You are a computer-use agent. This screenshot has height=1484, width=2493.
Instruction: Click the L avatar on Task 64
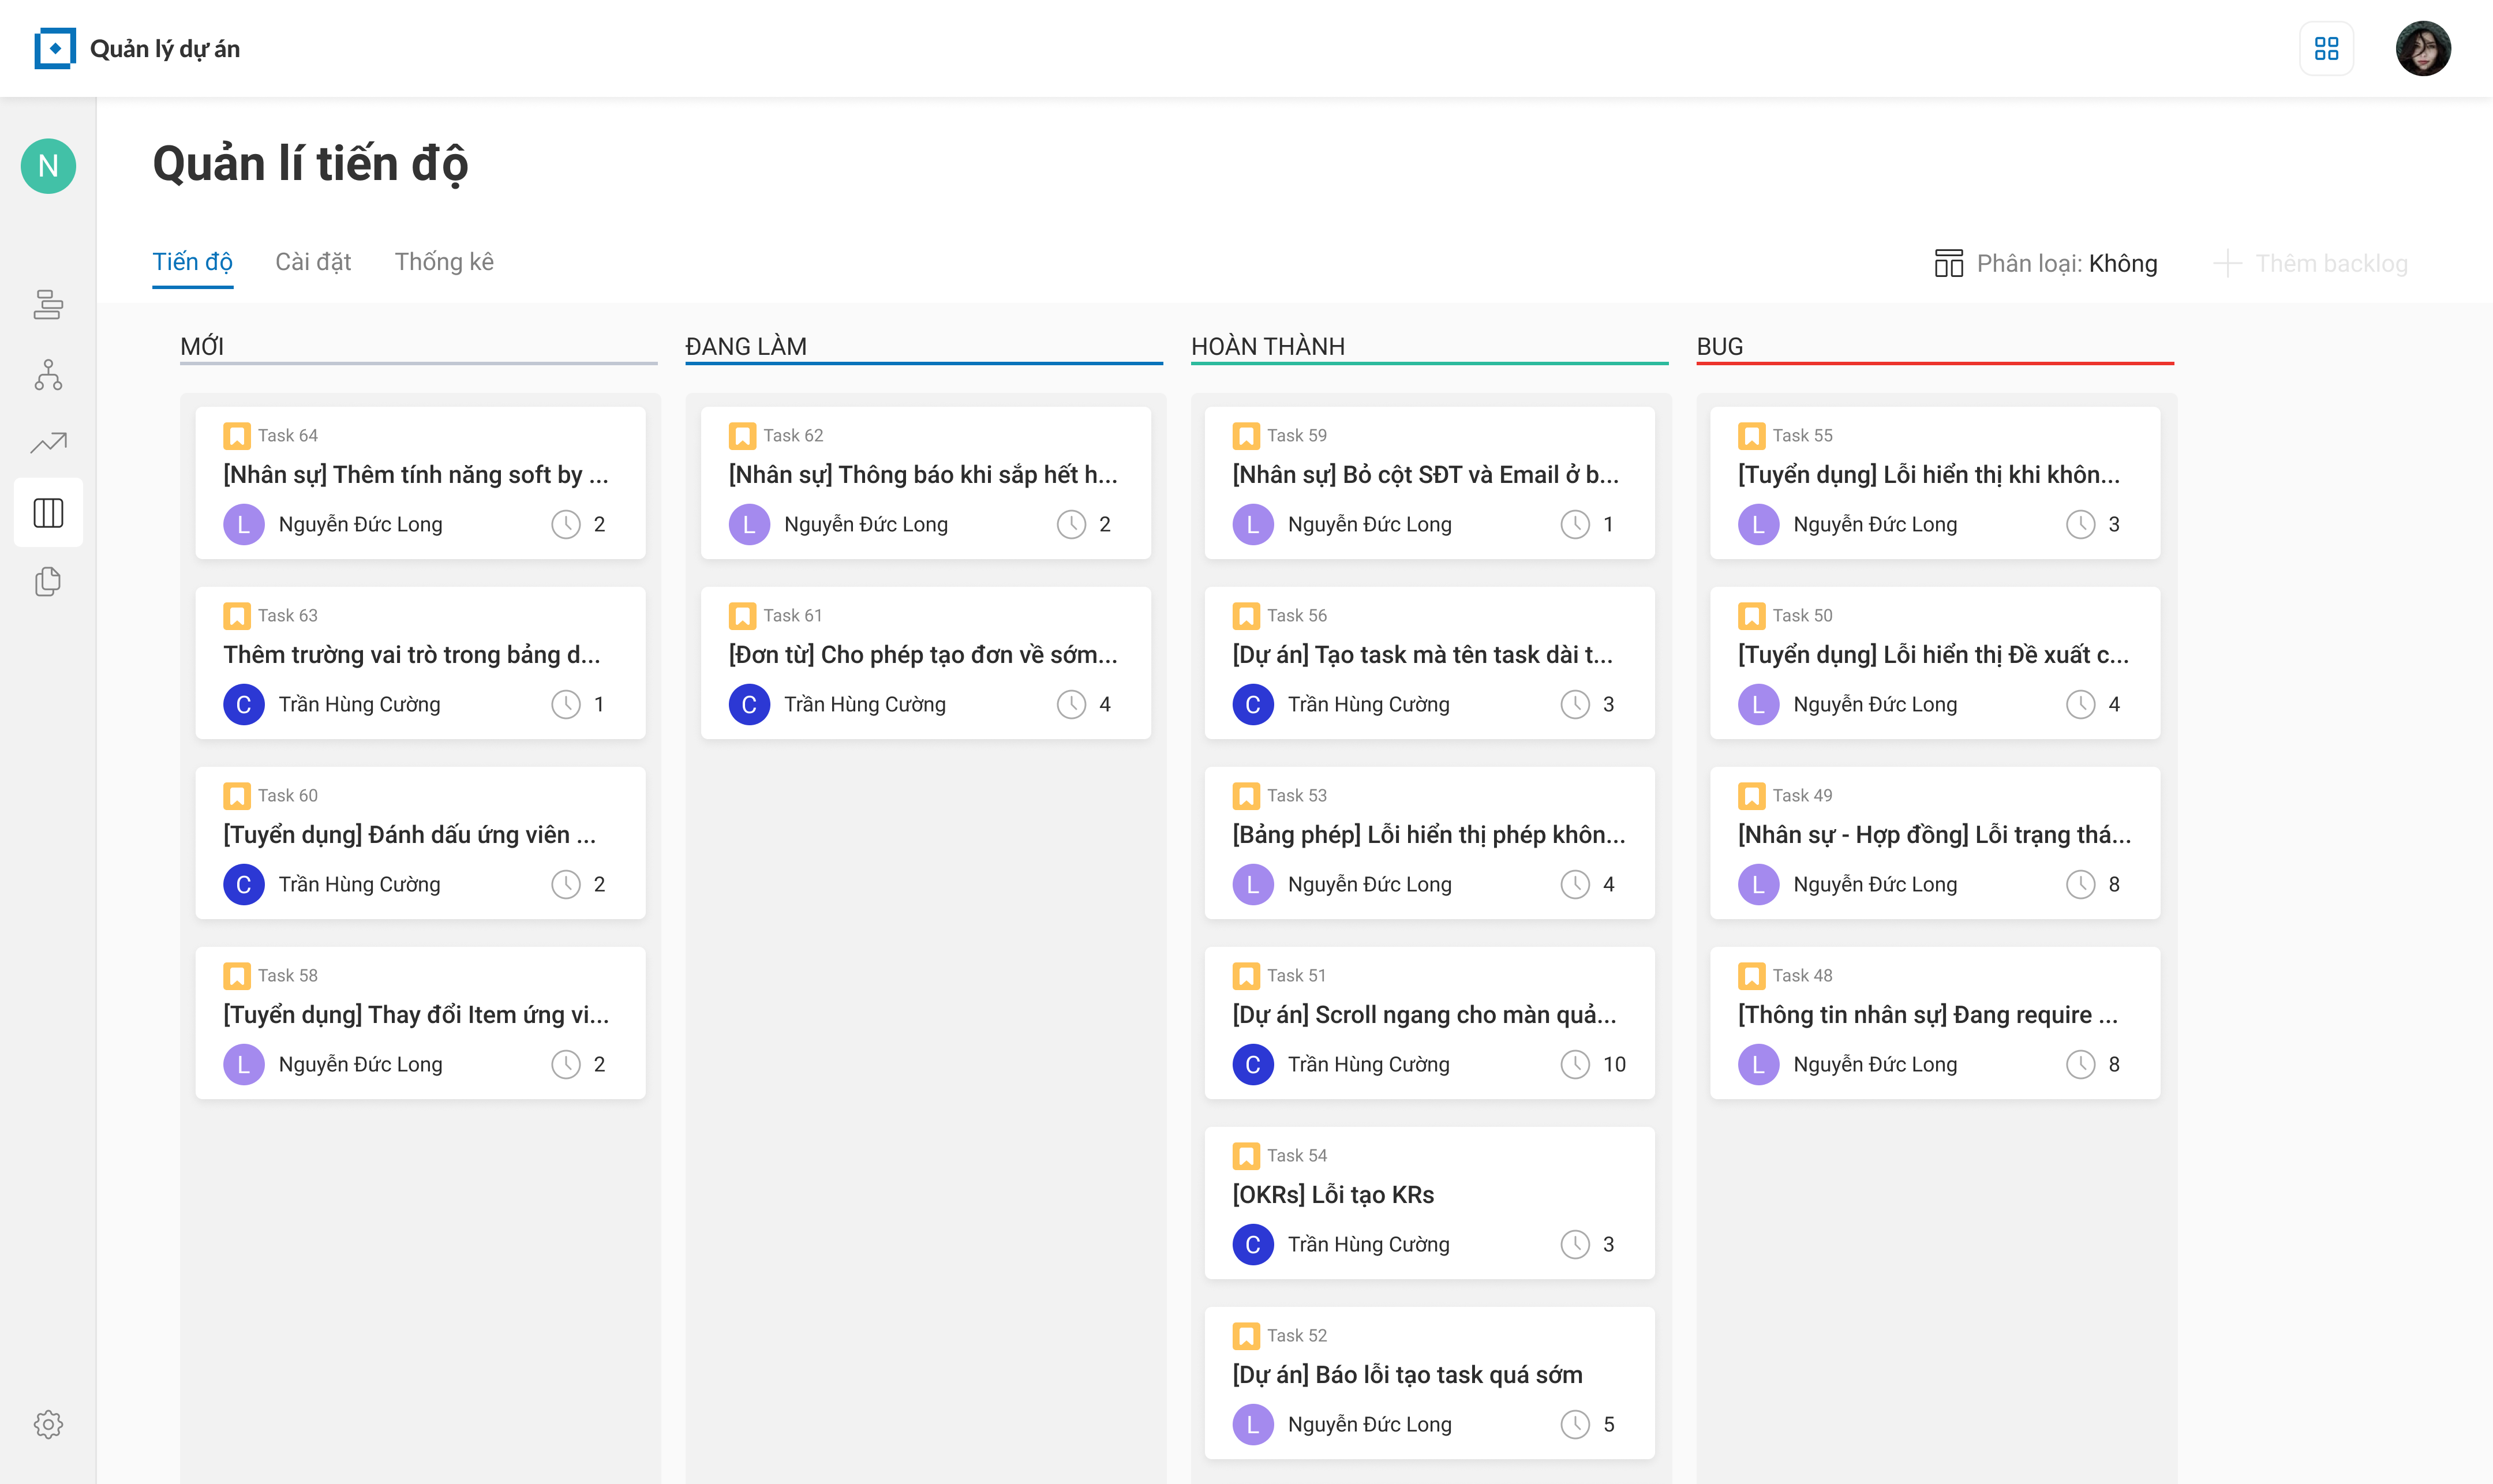coord(244,524)
